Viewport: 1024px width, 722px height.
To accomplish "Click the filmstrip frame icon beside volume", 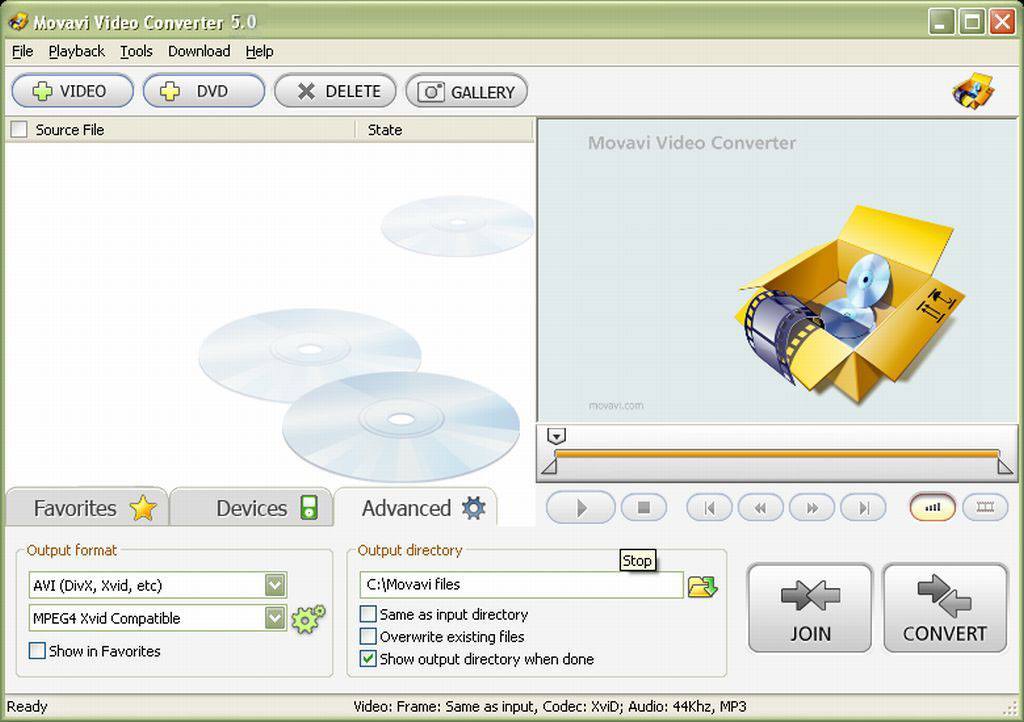I will 985,507.
